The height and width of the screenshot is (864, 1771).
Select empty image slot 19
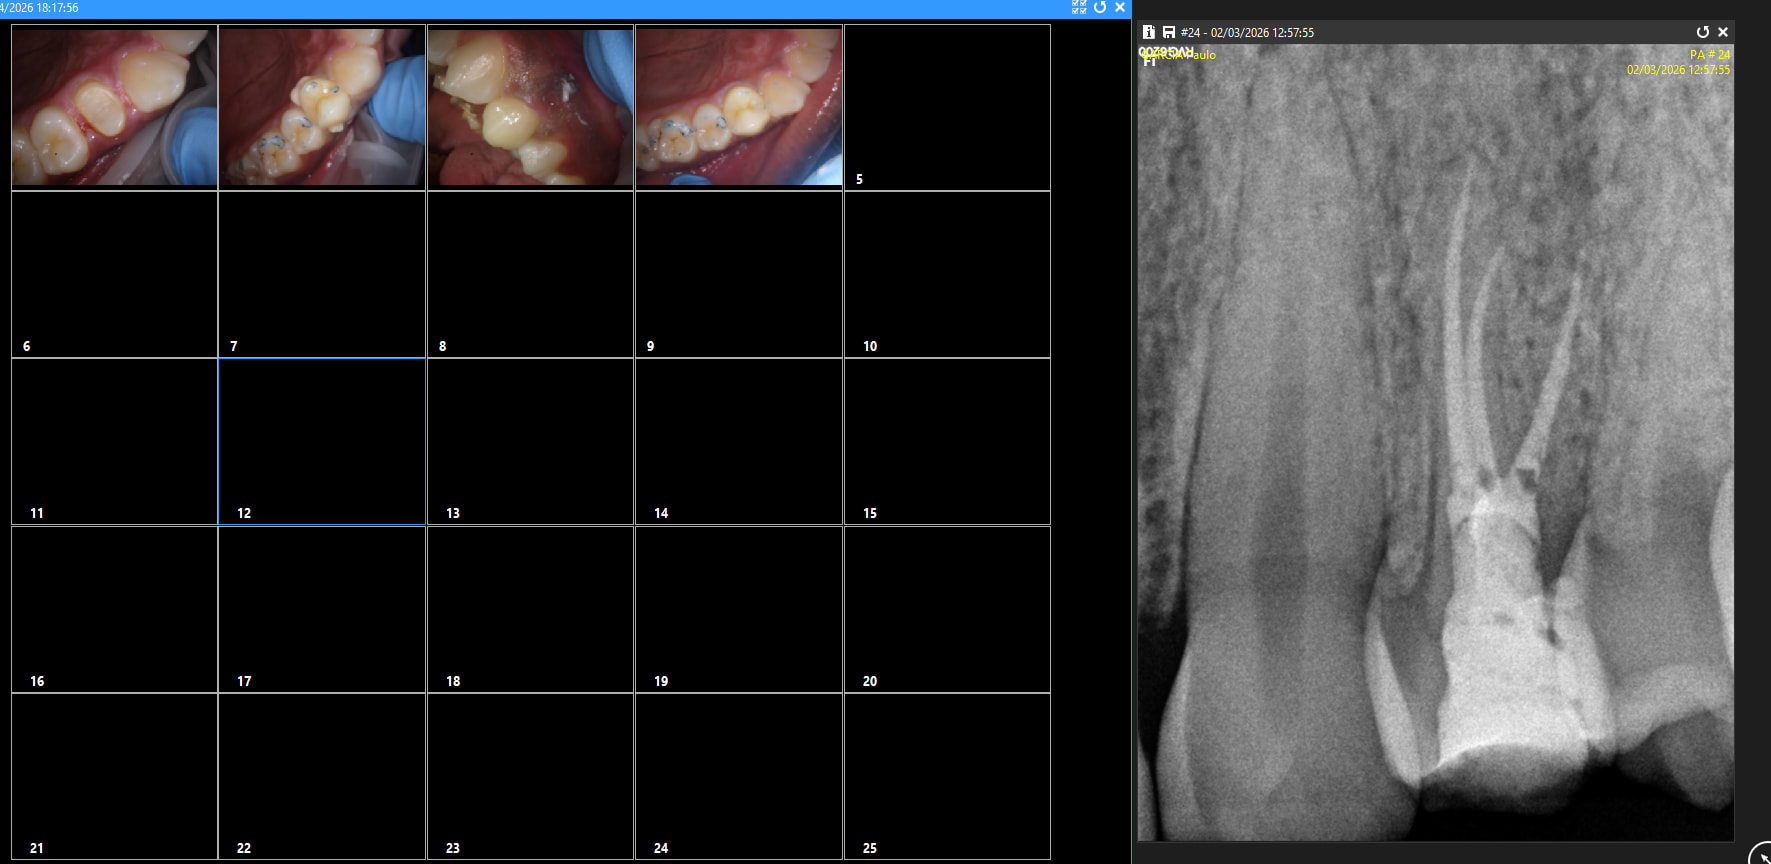[x=739, y=609]
